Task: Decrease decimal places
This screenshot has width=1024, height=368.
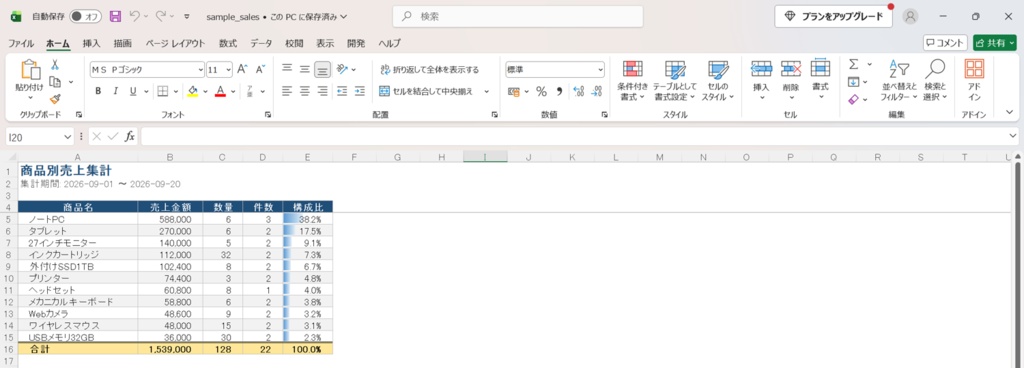Action: tap(596, 91)
